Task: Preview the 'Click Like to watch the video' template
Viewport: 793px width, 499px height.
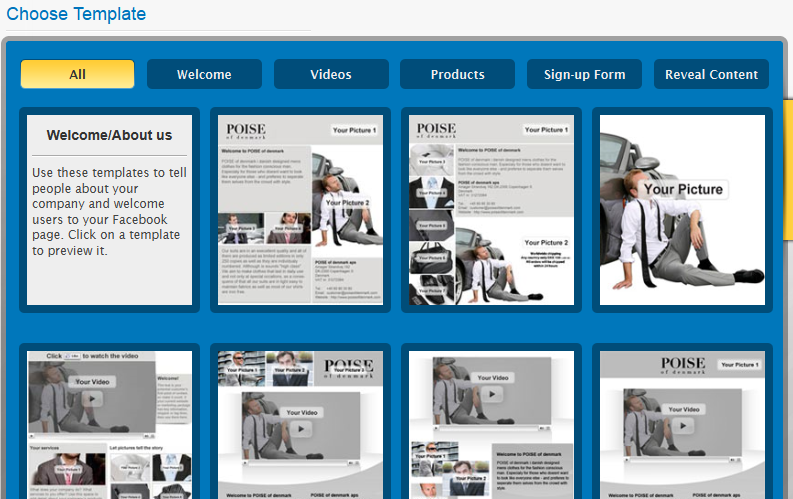Action: point(109,425)
